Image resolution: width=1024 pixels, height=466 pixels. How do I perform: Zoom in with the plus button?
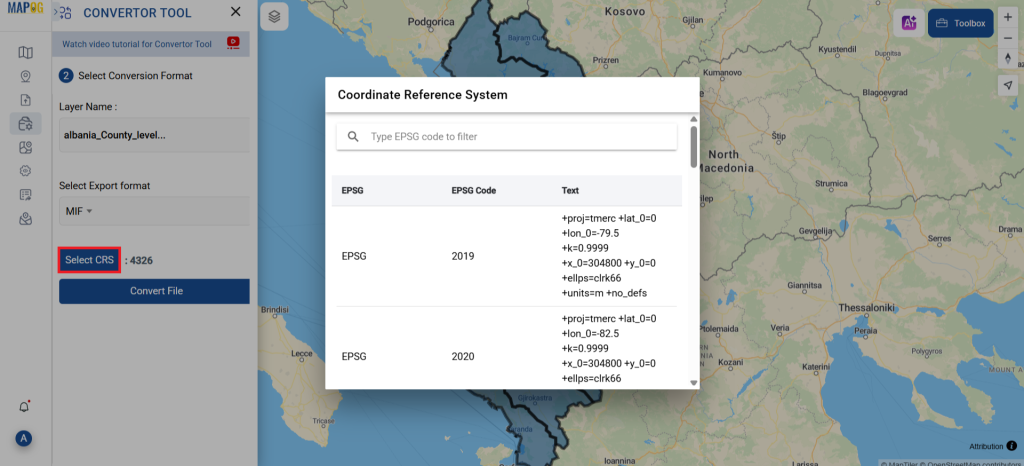[x=1008, y=18]
